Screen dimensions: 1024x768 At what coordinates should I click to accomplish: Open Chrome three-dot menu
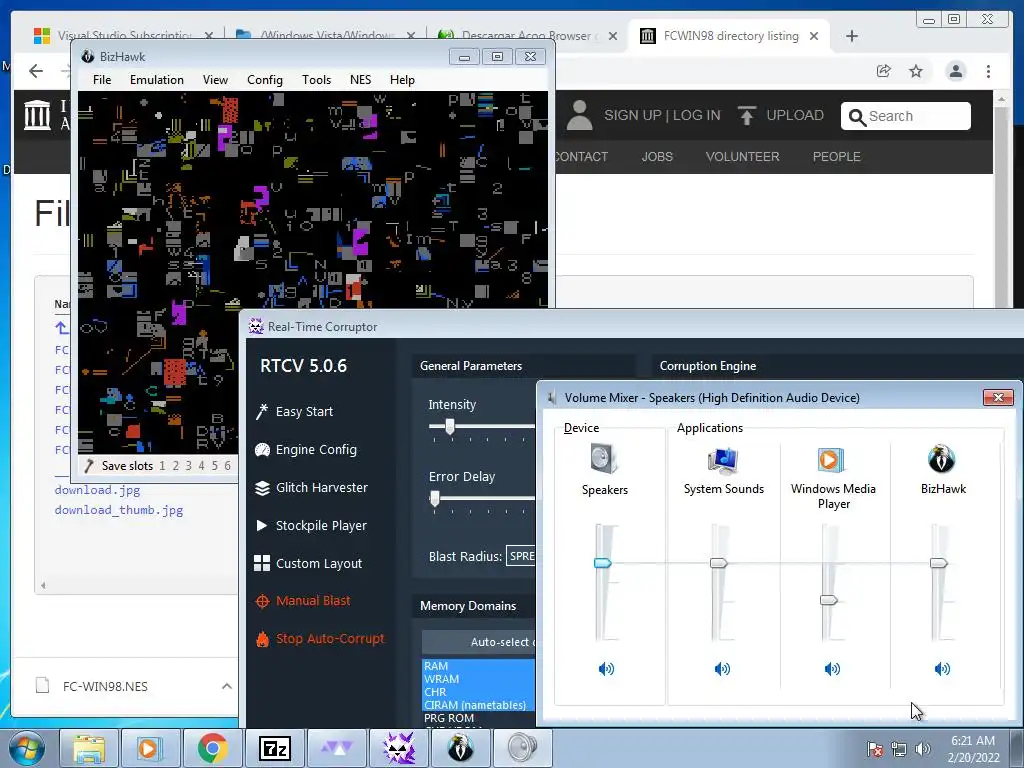click(988, 71)
